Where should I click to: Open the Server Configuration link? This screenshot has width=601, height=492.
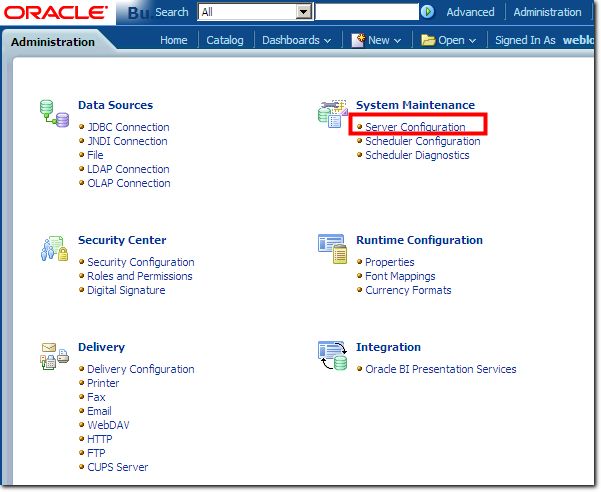tap(415, 127)
